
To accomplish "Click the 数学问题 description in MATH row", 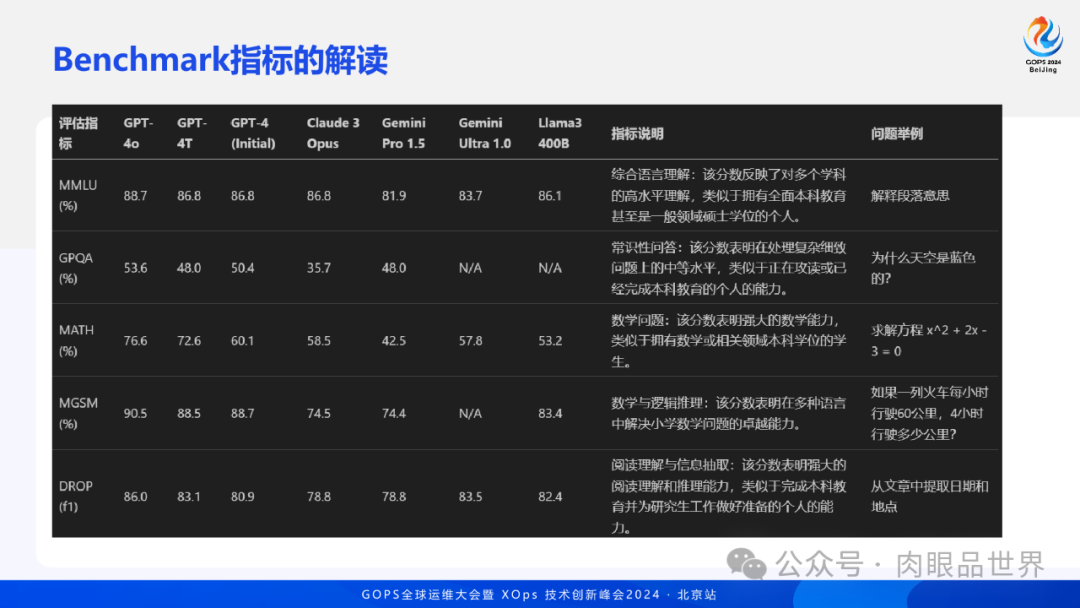I will 729,341.
